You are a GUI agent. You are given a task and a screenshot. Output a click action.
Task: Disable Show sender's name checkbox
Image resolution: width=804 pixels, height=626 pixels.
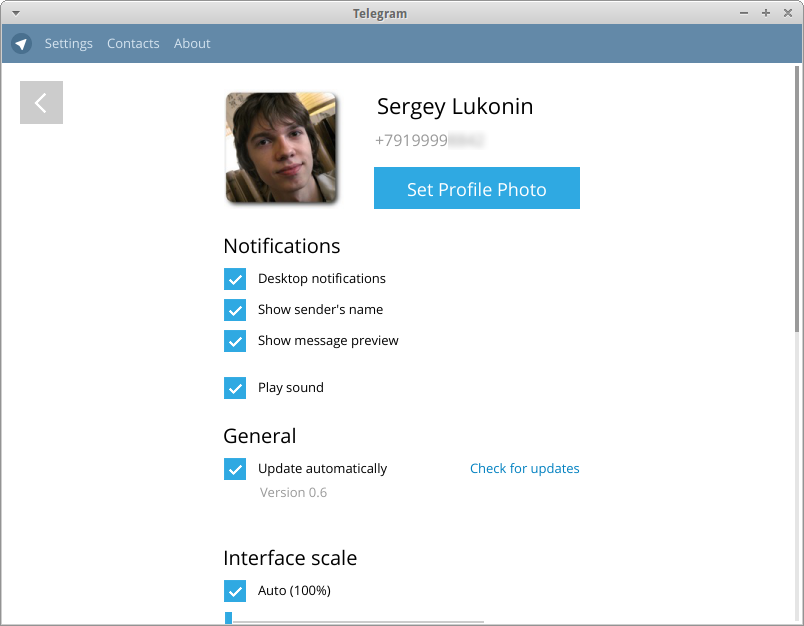click(x=235, y=310)
